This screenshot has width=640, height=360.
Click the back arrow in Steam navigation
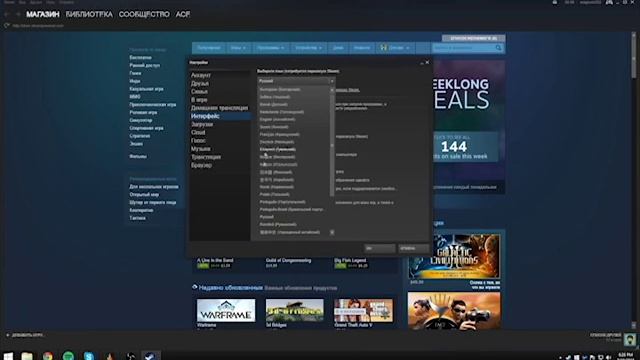pyautogui.click(x=7, y=14)
